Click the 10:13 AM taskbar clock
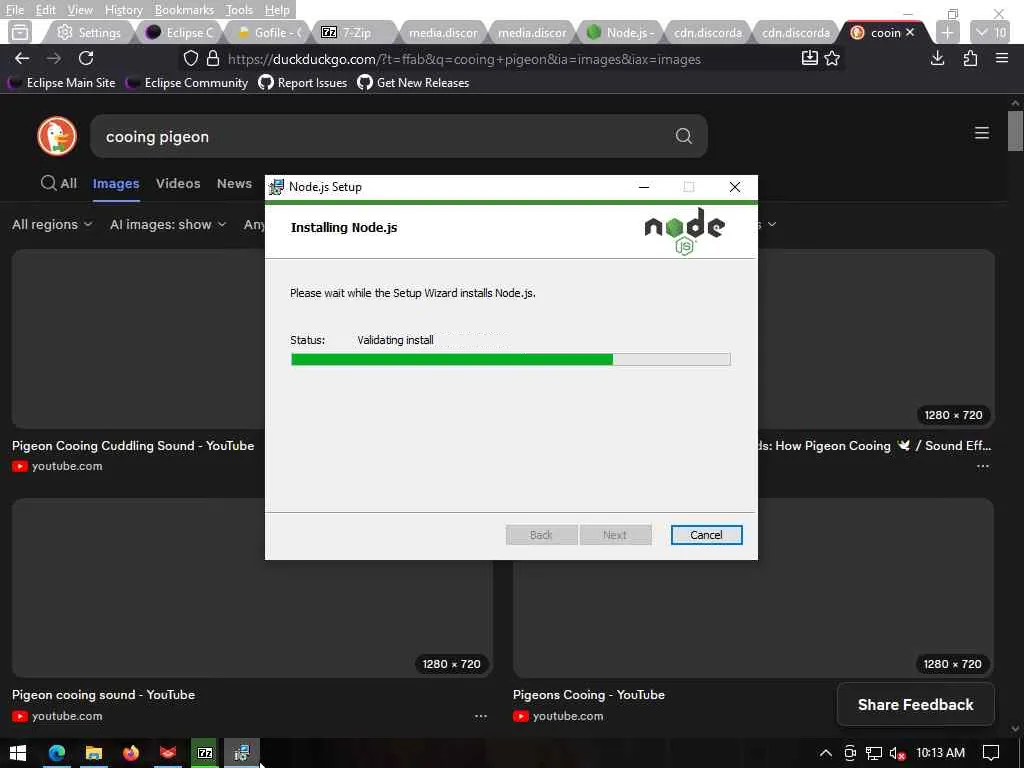 tap(940, 753)
